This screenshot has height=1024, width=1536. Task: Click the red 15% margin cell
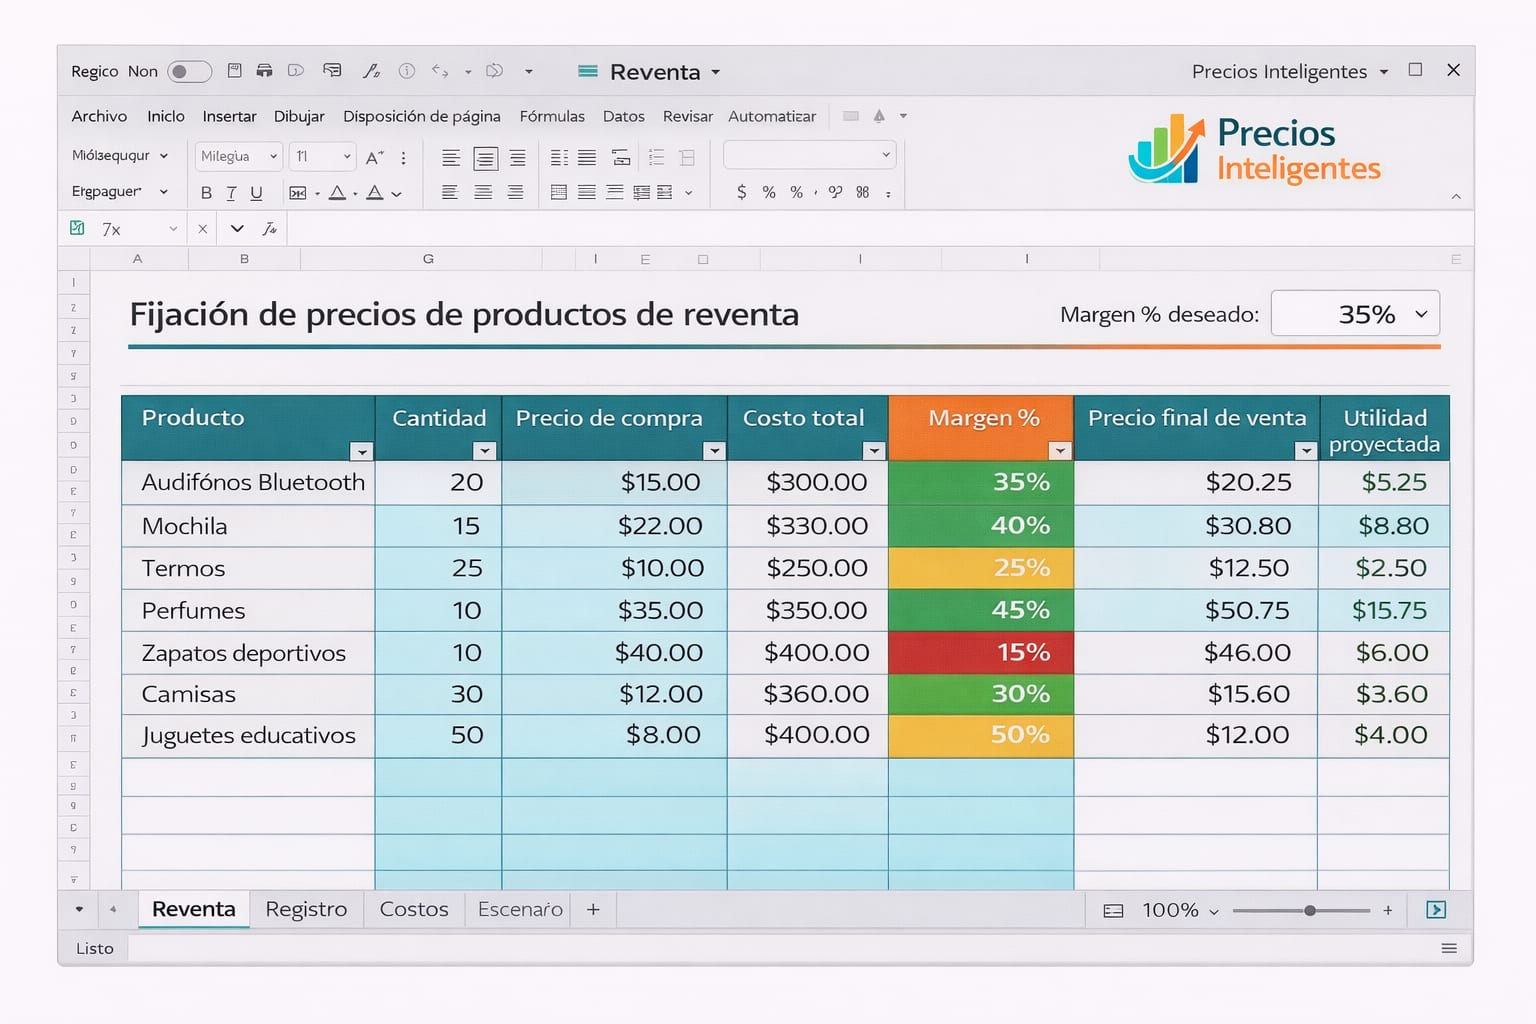980,652
